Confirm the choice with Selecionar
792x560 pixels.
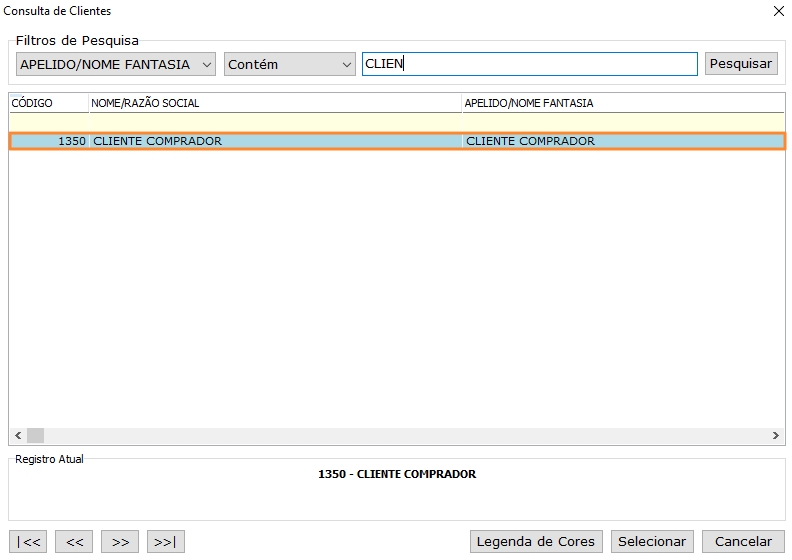pos(652,542)
